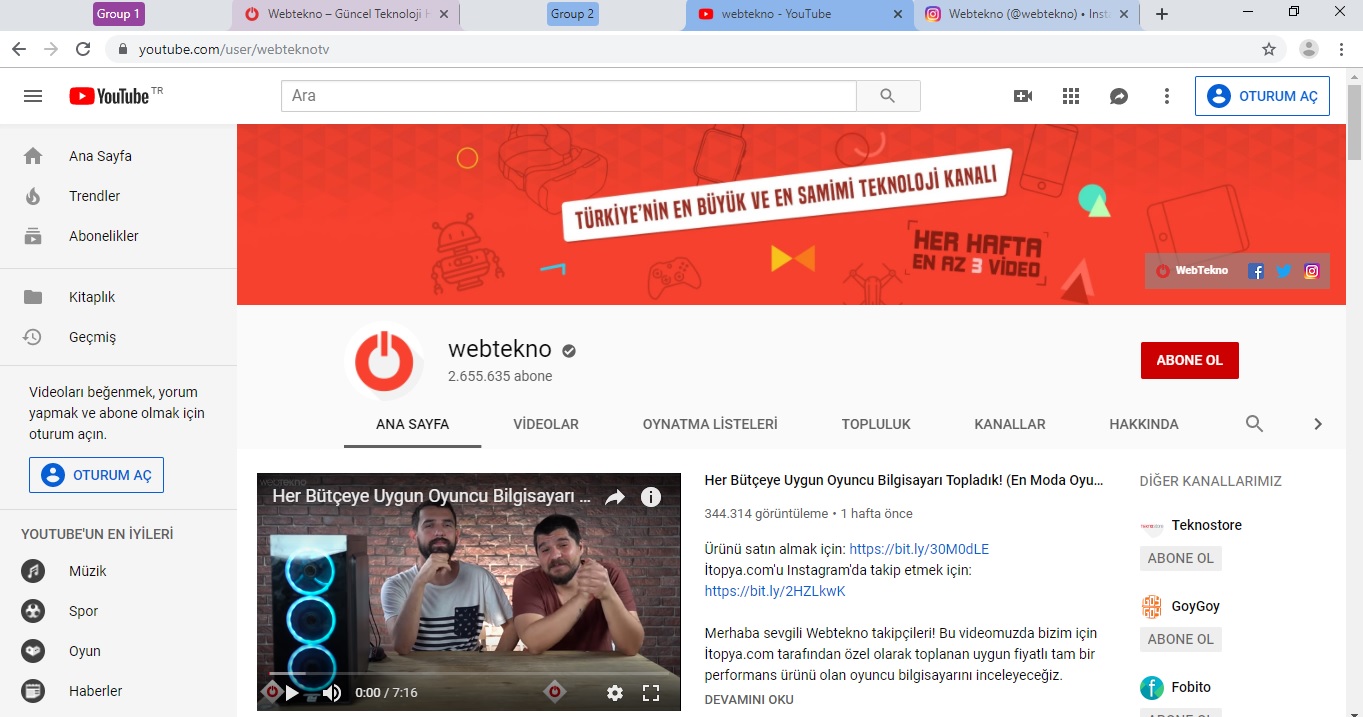Click the webtekno channel avatar

[x=384, y=360]
